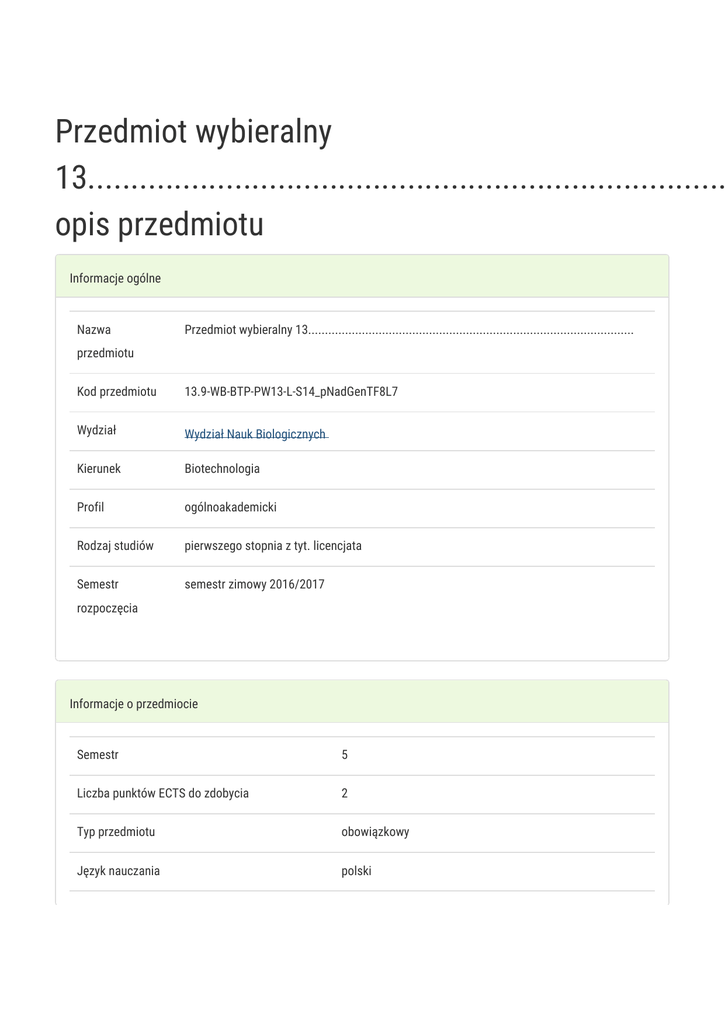The height and width of the screenshot is (1024, 725).
Task: Select the course code 13.9-WB-BTP-PW13-L-S14_pNadGenTF8L7
Action: (291, 392)
